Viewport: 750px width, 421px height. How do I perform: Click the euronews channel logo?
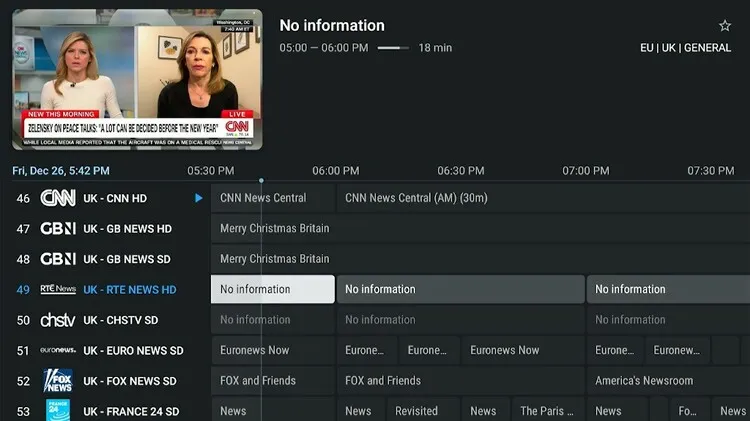[58, 350]
